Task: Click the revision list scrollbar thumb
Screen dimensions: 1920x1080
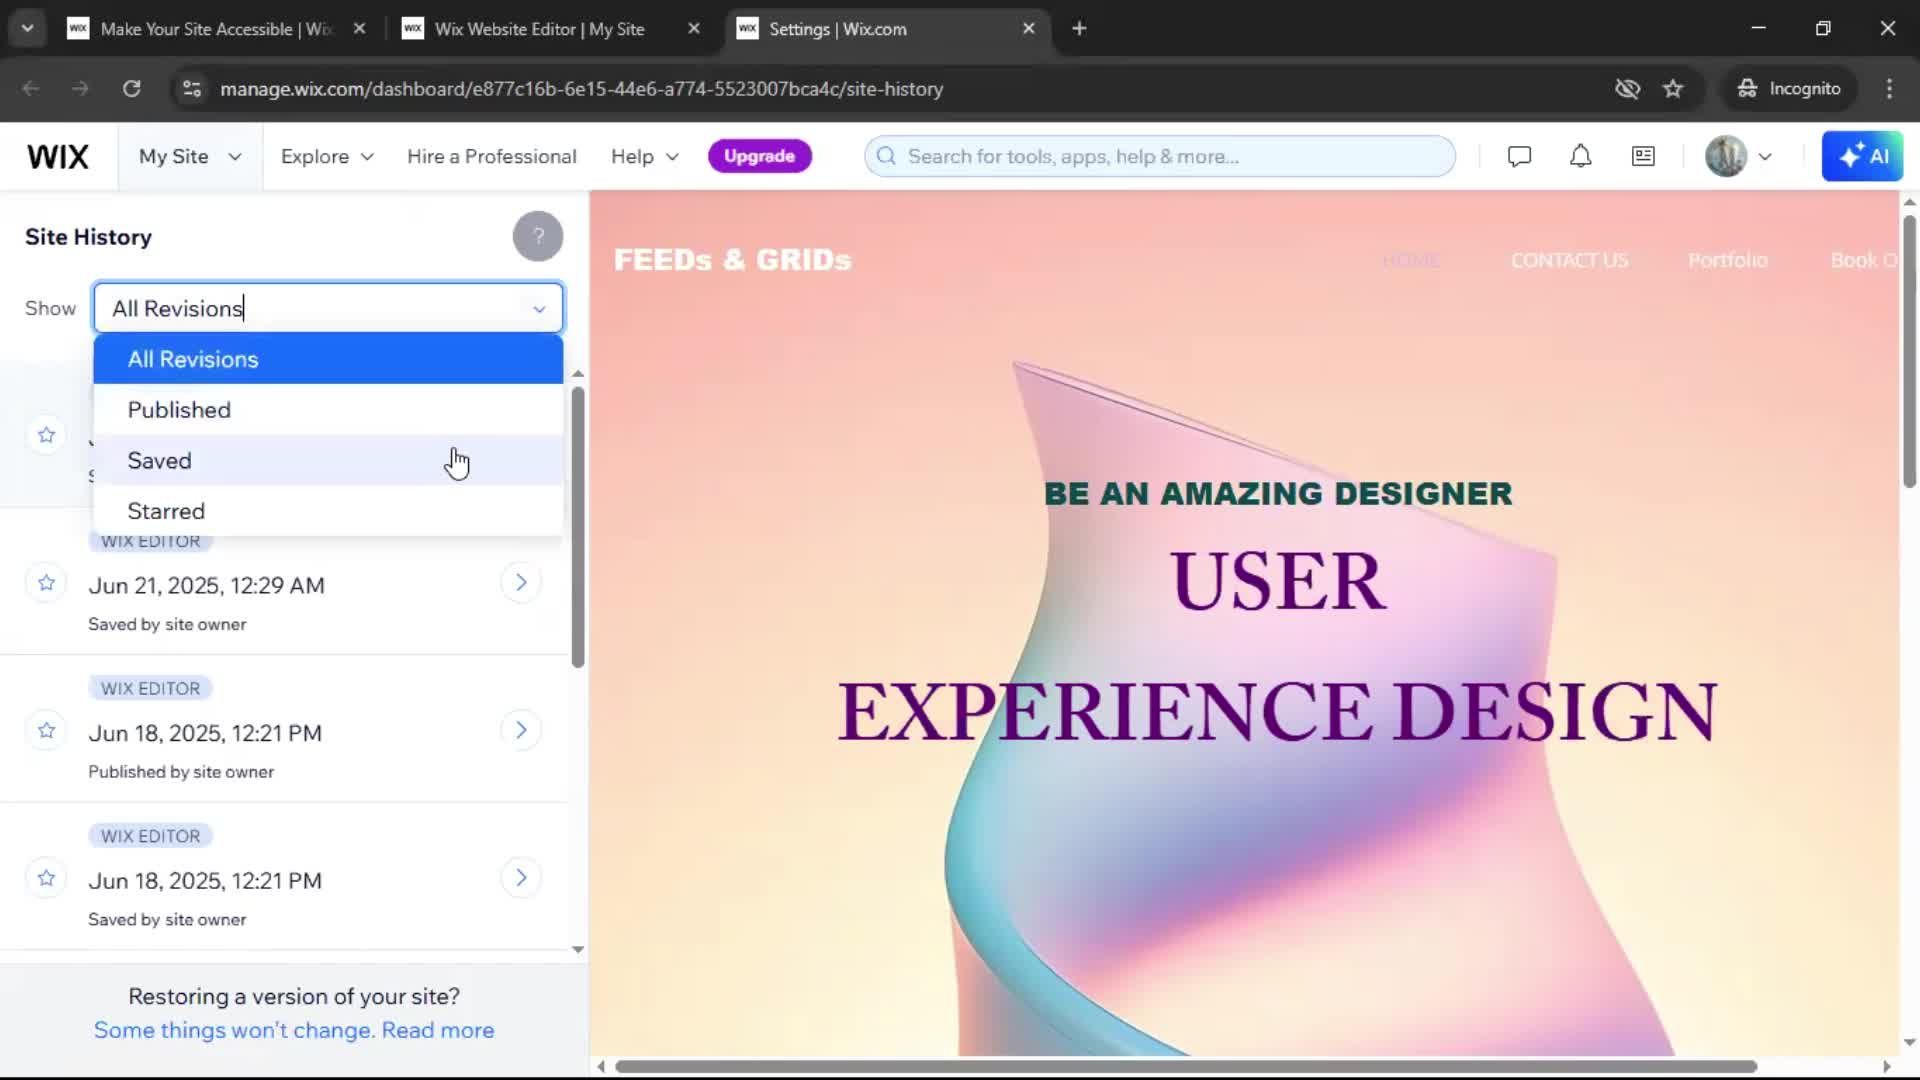Action: click(578, 527)
